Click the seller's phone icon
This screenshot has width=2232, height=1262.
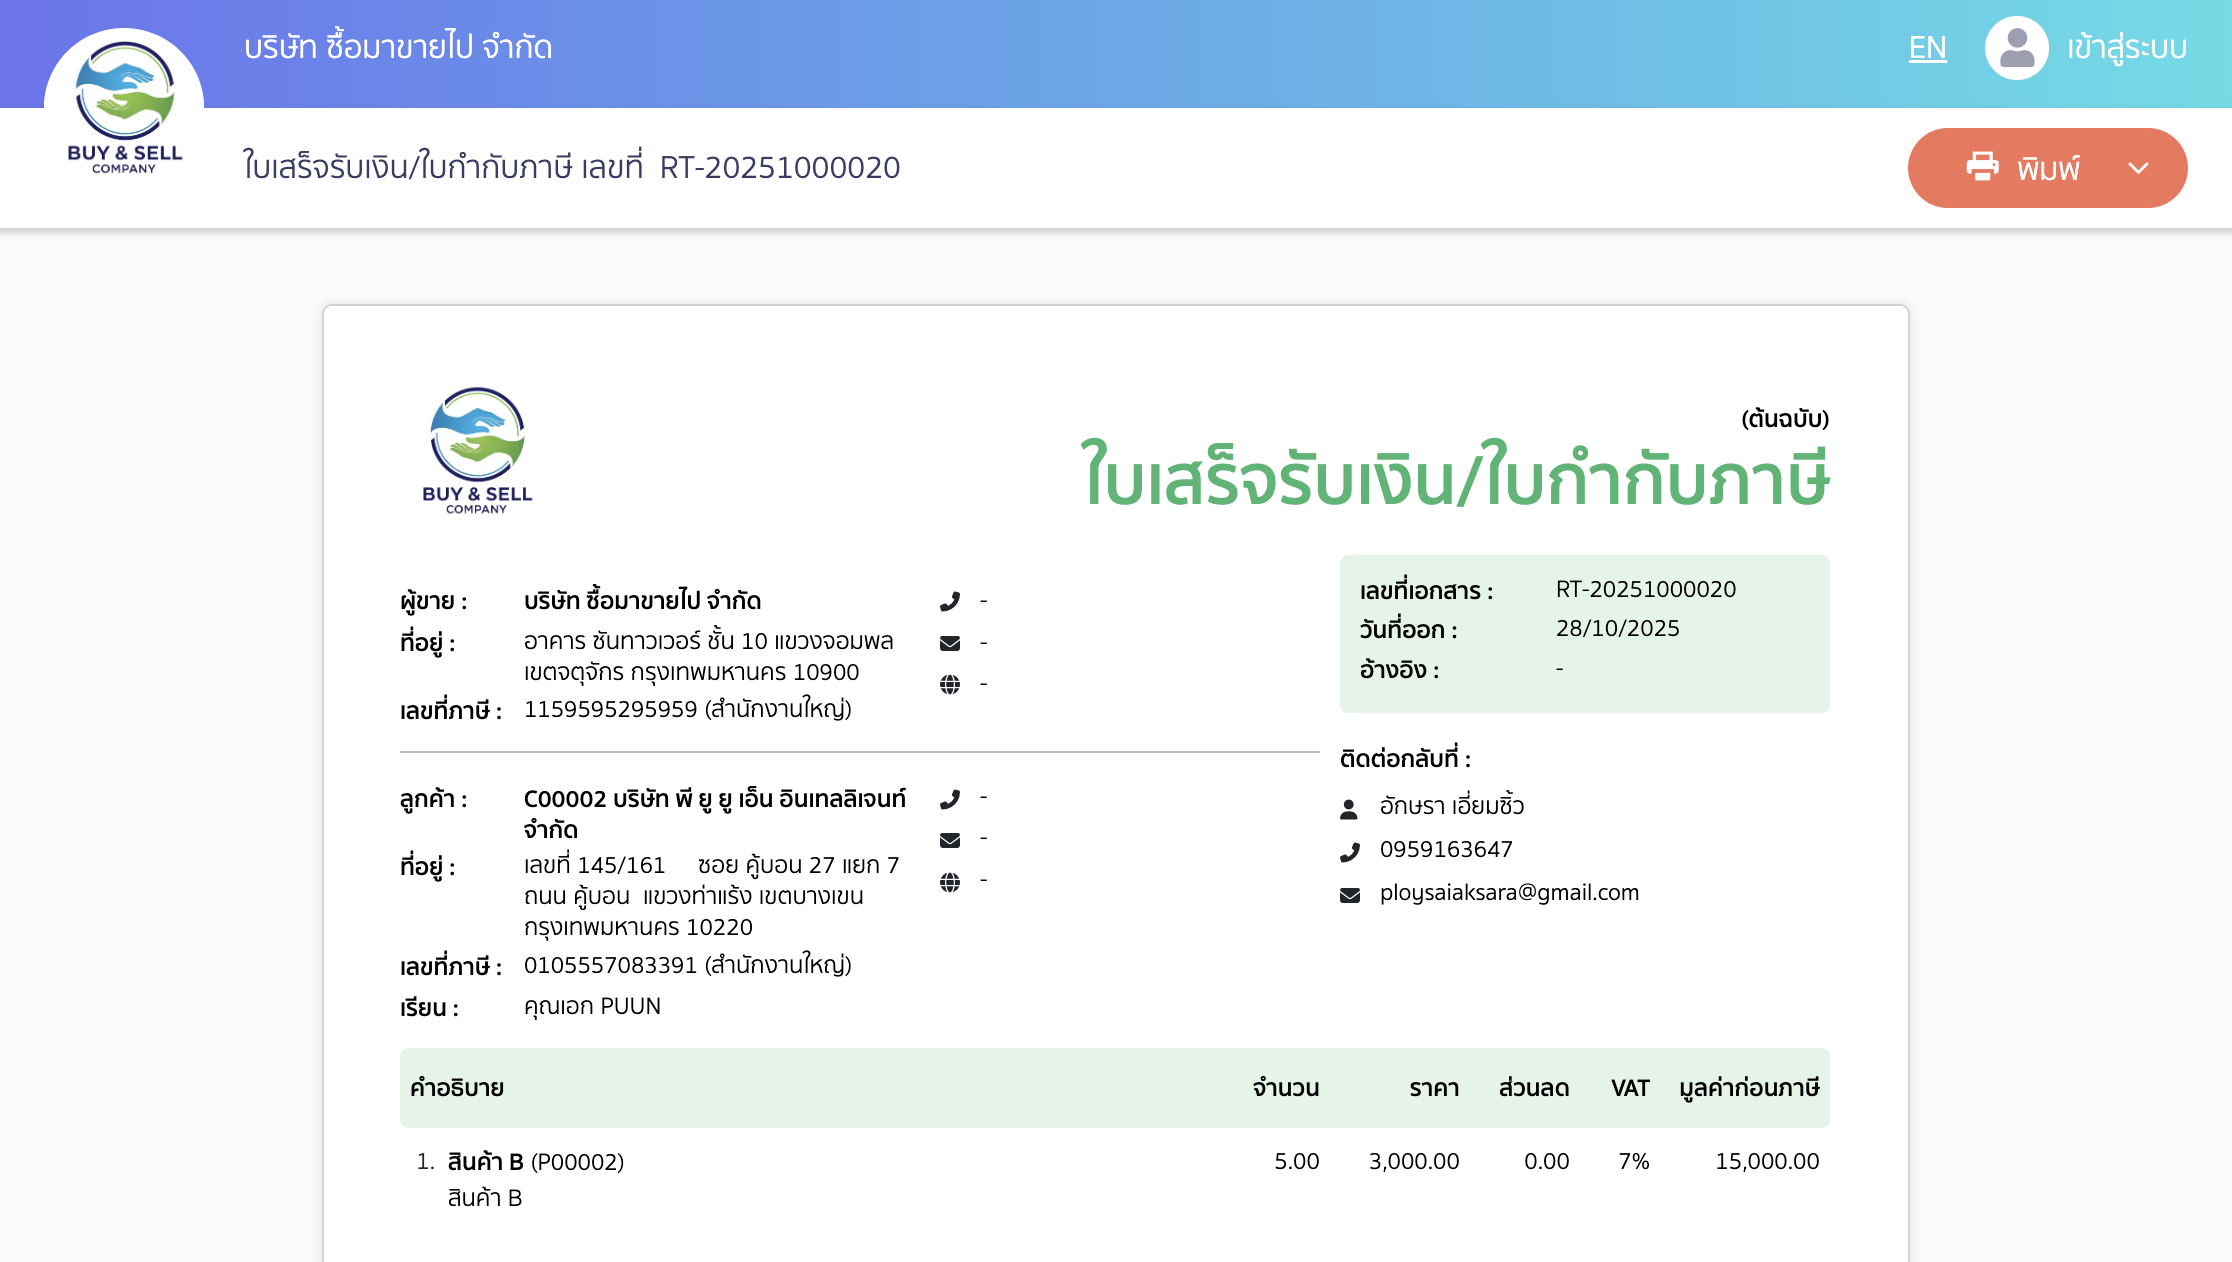tap(950, 600)
